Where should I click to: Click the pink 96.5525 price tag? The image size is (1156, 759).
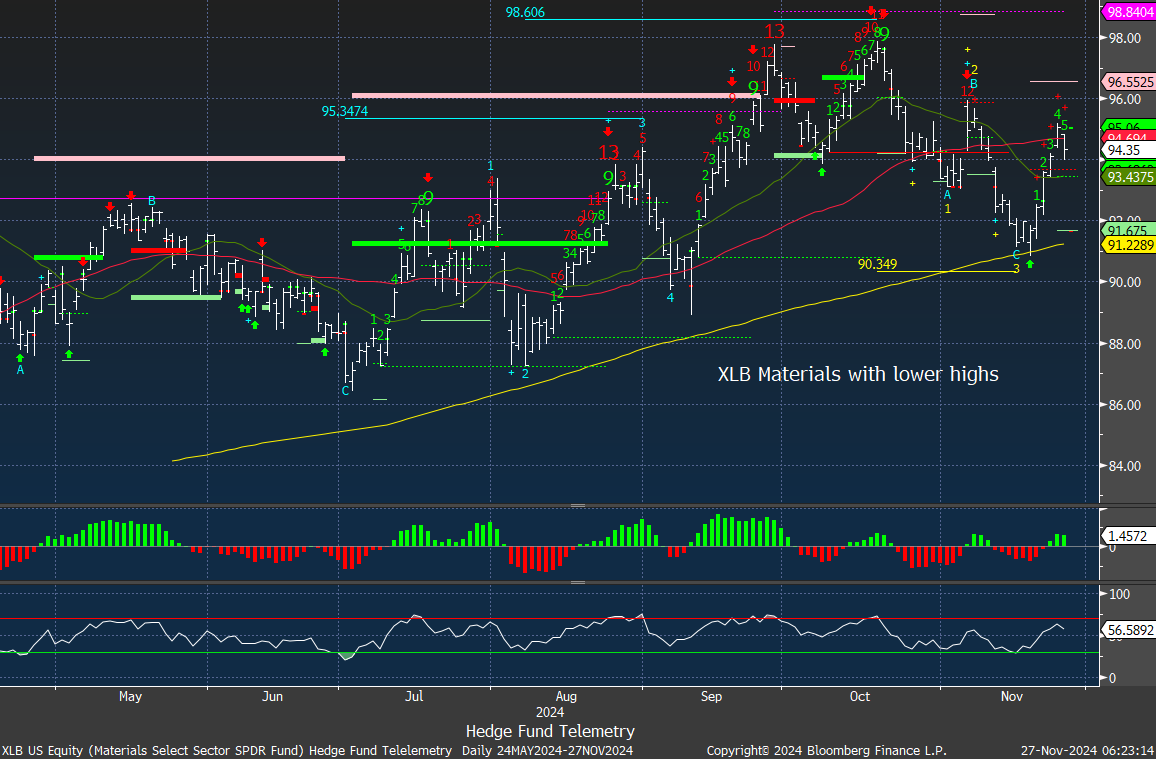1128,81
